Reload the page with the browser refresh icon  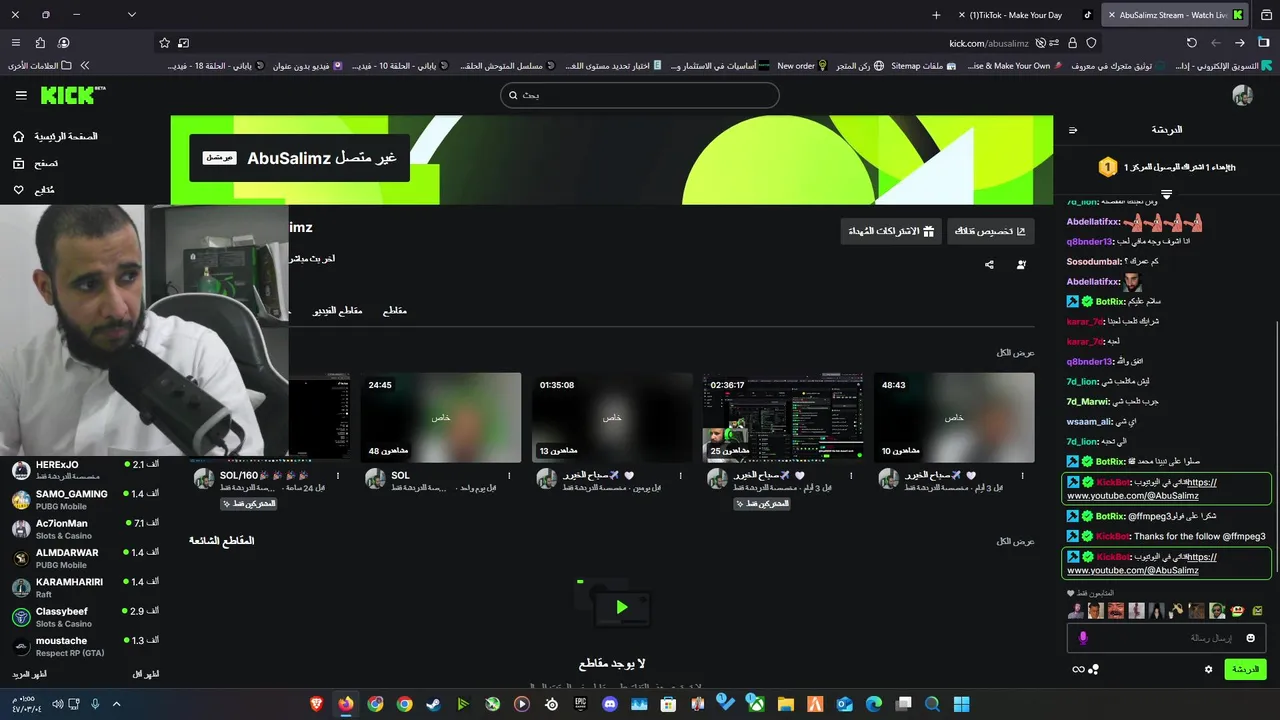1191,43
